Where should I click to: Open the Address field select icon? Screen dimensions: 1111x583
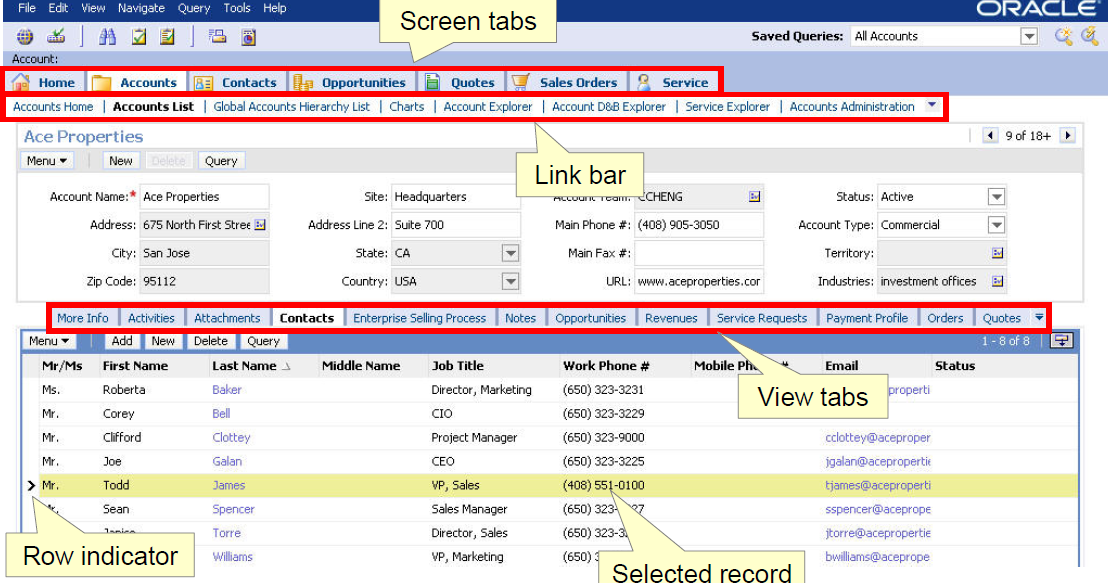tap(260, 225)
